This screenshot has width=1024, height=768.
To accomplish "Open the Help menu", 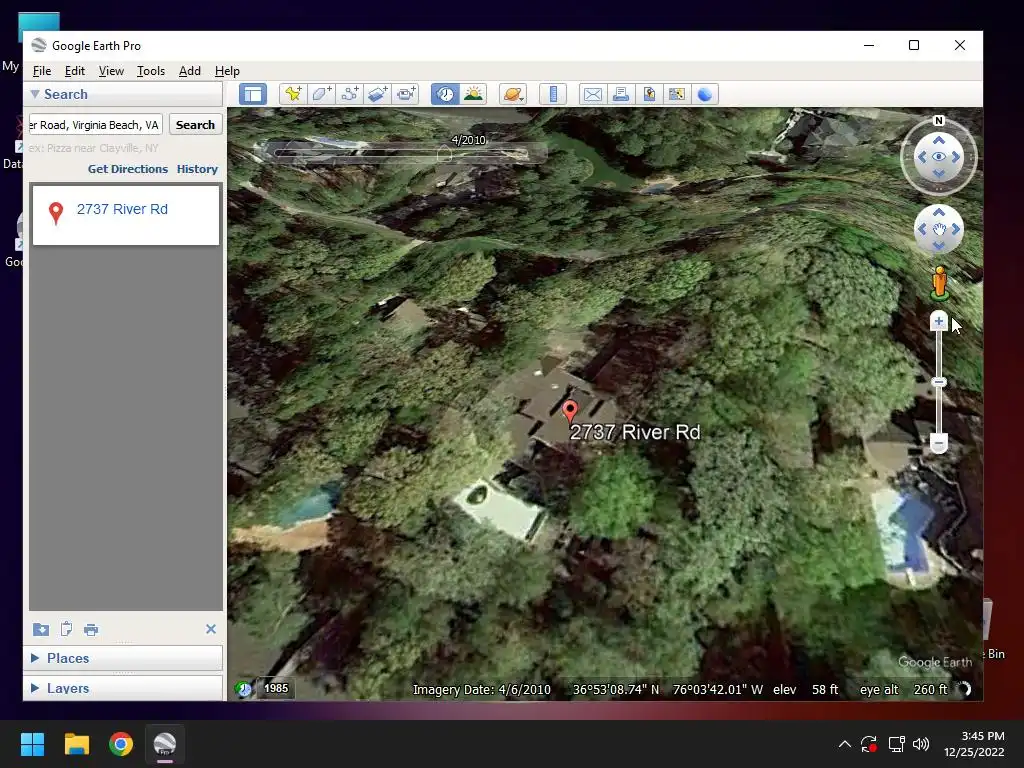I will pos(227,71).
